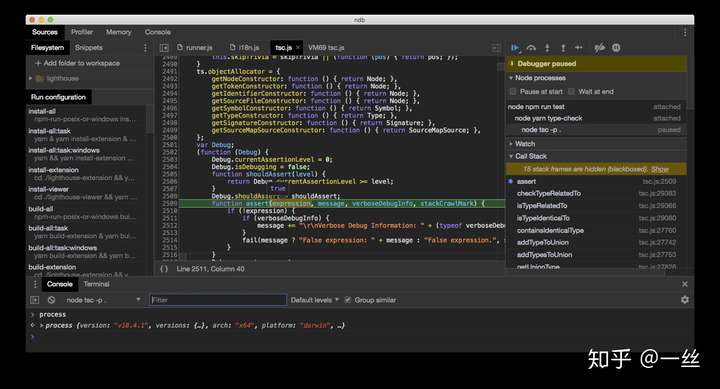Run the install-all:task:windows configuration
Viewport: 720px width, 389px height.
tap(86, 154)
